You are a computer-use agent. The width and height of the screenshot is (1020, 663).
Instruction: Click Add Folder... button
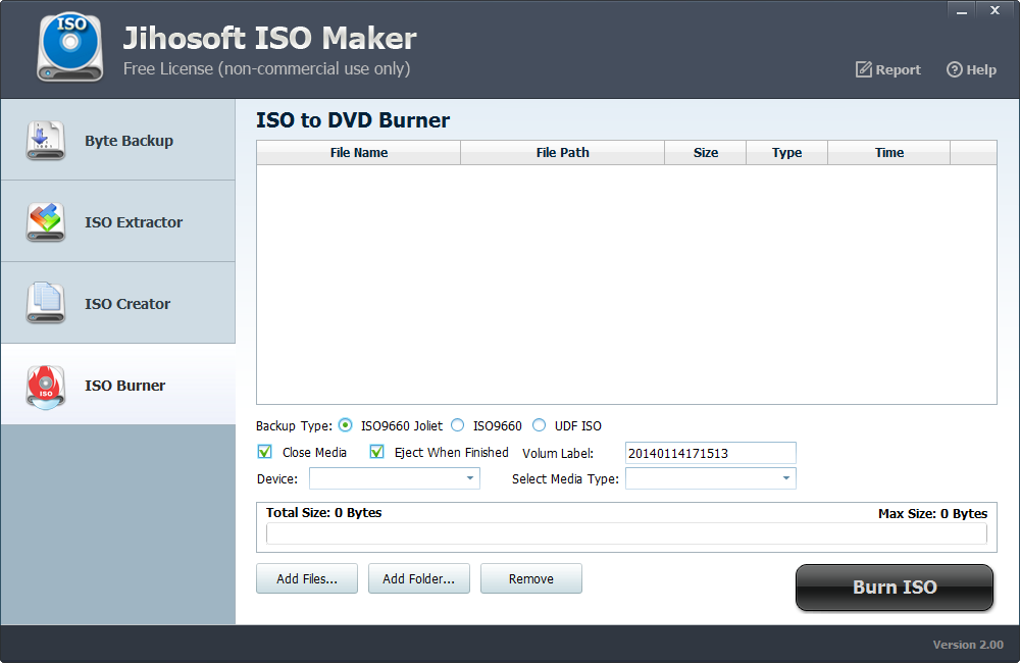click(419, 578)
